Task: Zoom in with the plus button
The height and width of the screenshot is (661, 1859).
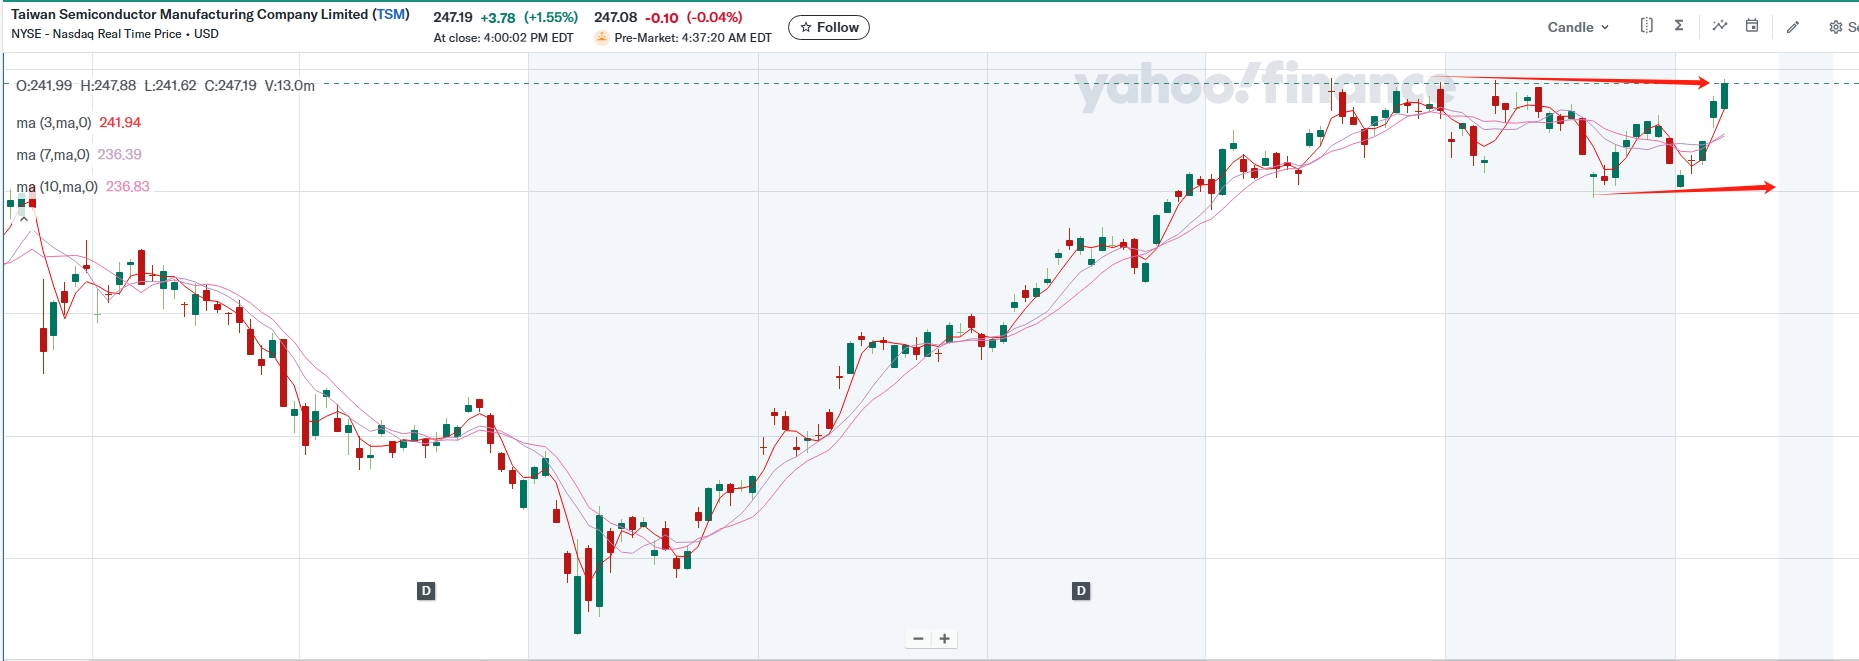Action: tap(944, 639)
